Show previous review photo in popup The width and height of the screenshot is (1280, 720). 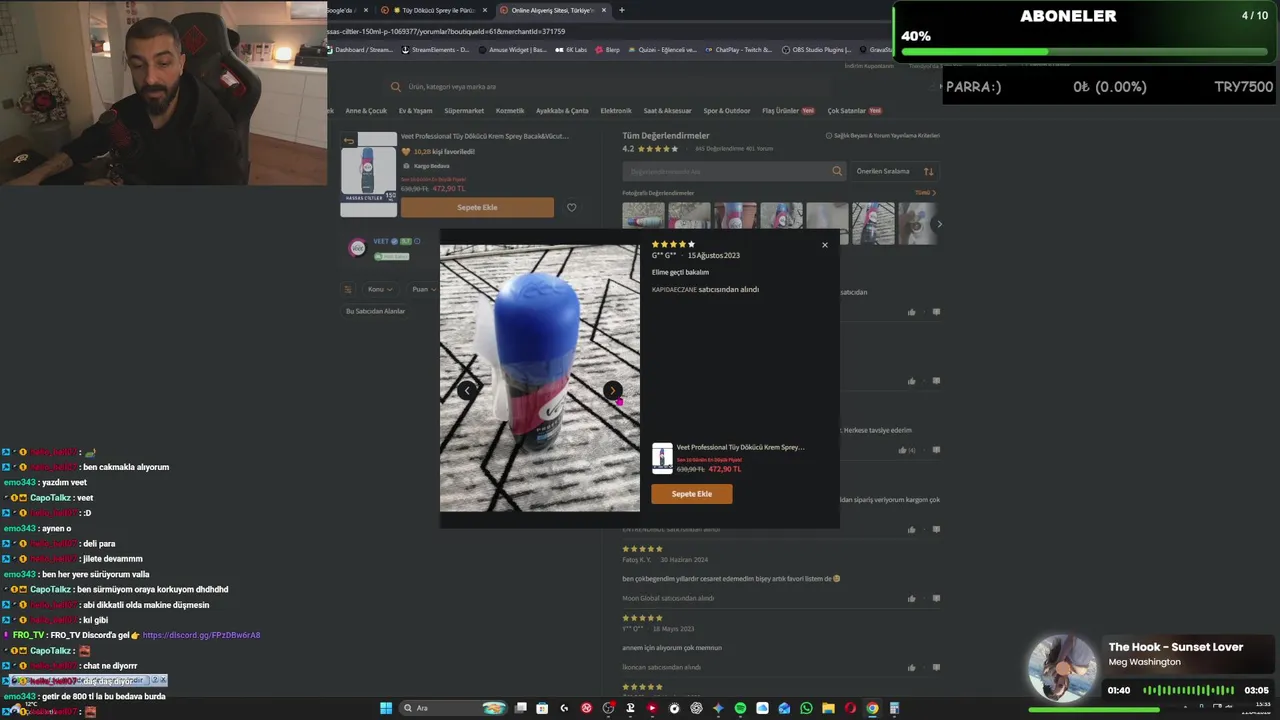point(467,391)
